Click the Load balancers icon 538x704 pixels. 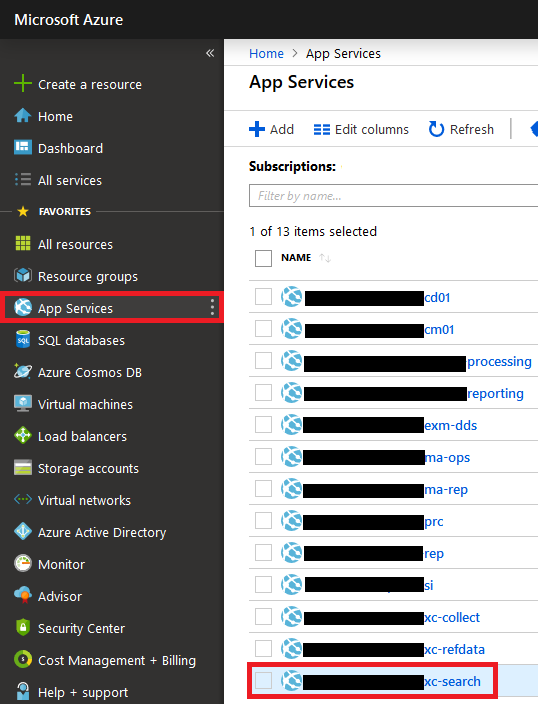point(22,436)
